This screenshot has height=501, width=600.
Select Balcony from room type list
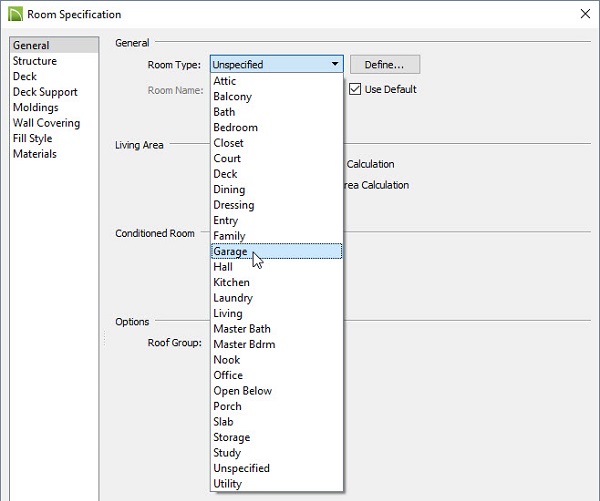pyautogui.click(x=276, y=96)
